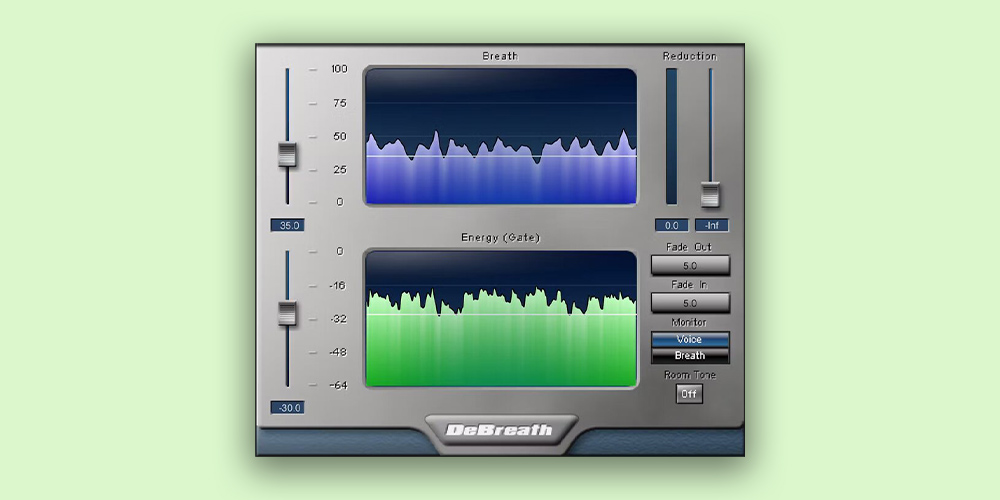The image size is (1000, 500).
Task: Click the -48 mark on Energy scale
Action: [x=338, y=352]
